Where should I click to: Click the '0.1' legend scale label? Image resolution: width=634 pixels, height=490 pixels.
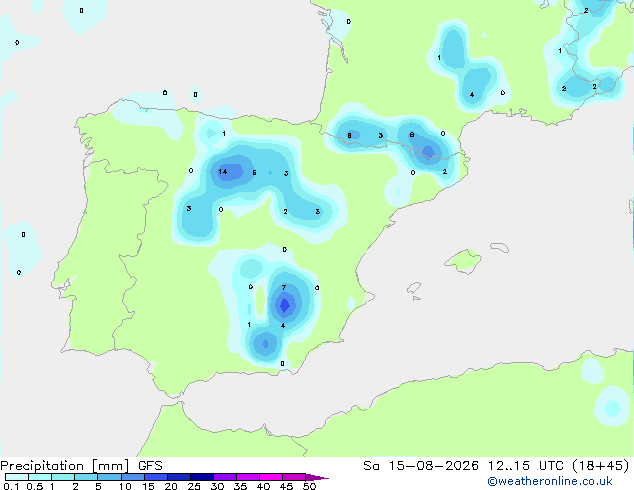[11, 486]
